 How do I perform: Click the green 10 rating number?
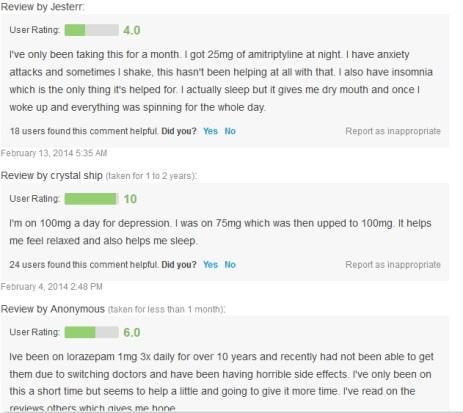pyautogui.click(x=130, y=199)
